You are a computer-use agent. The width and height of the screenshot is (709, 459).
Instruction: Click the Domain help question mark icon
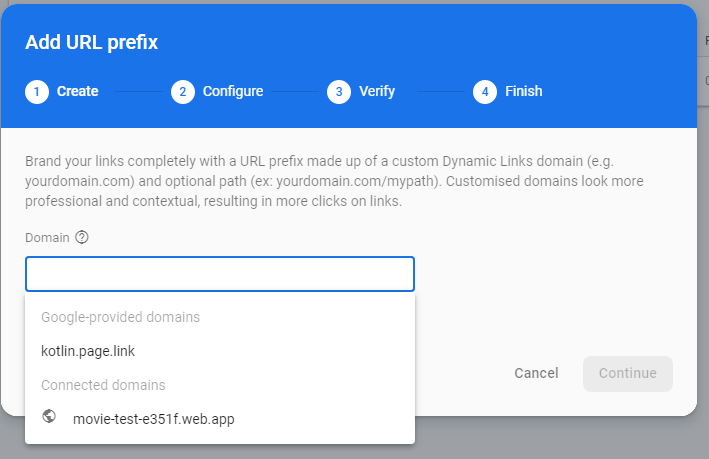tap(82, 238)
